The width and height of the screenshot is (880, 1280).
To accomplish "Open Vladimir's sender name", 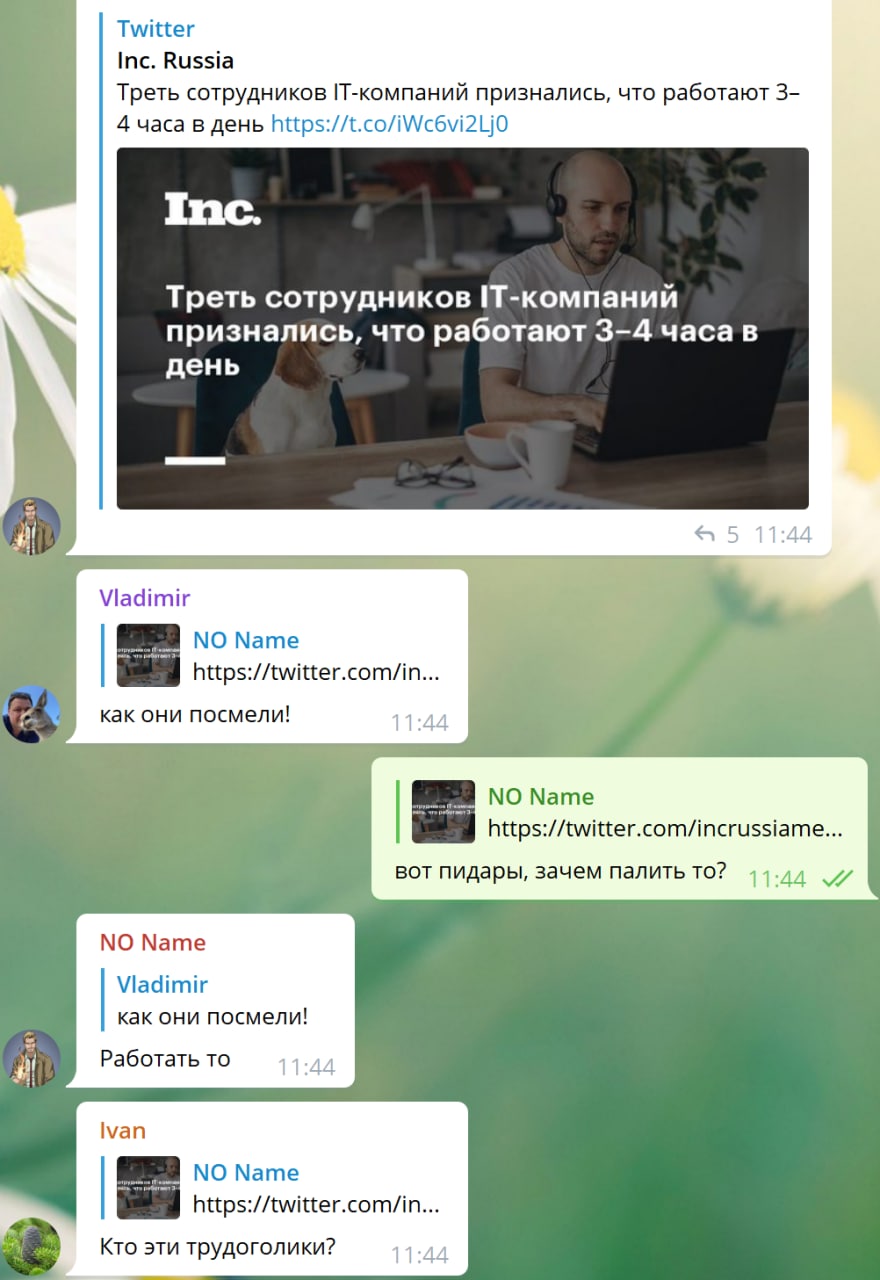I will (x=145, y=598).
